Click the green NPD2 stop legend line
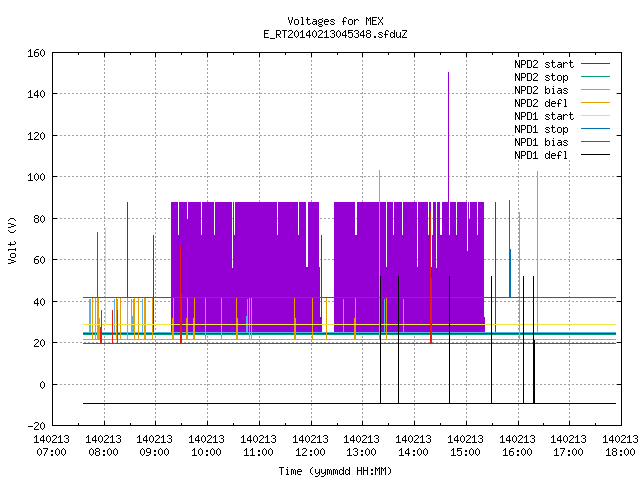Viewport: 640px width, 480px height. [596, 76]
